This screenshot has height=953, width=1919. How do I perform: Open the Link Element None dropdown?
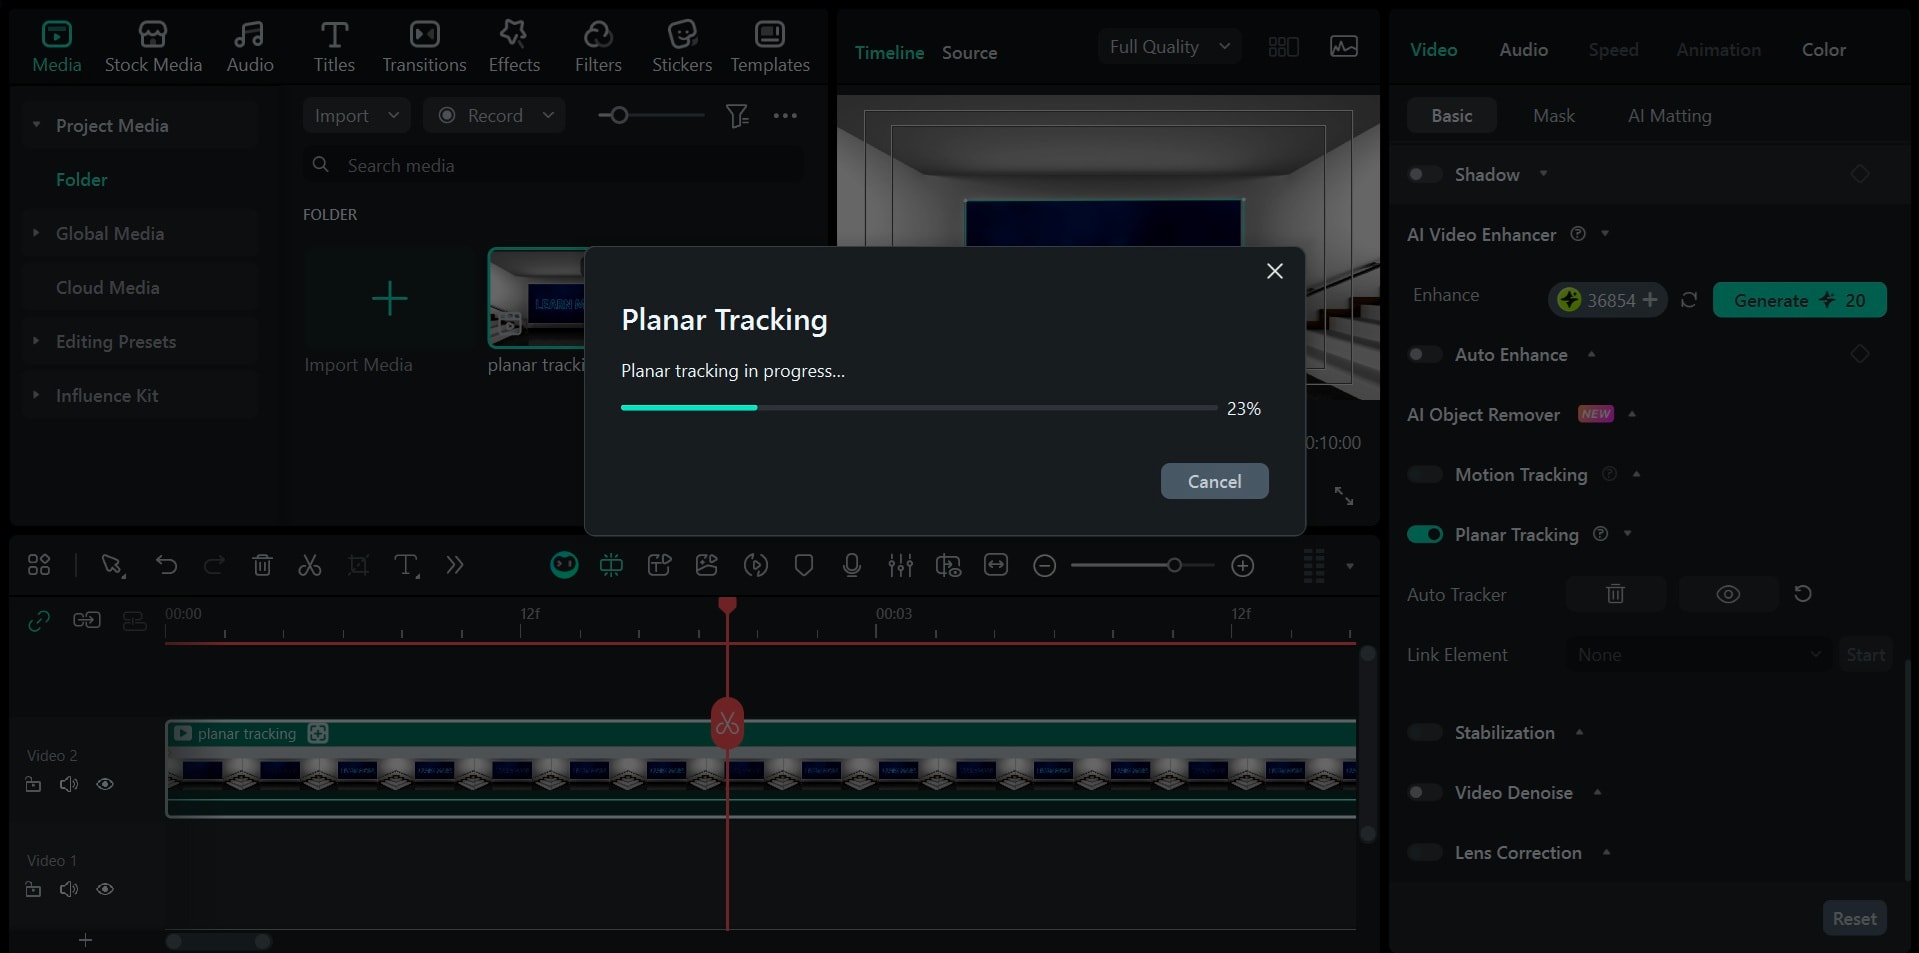[x=1697, y=655]
